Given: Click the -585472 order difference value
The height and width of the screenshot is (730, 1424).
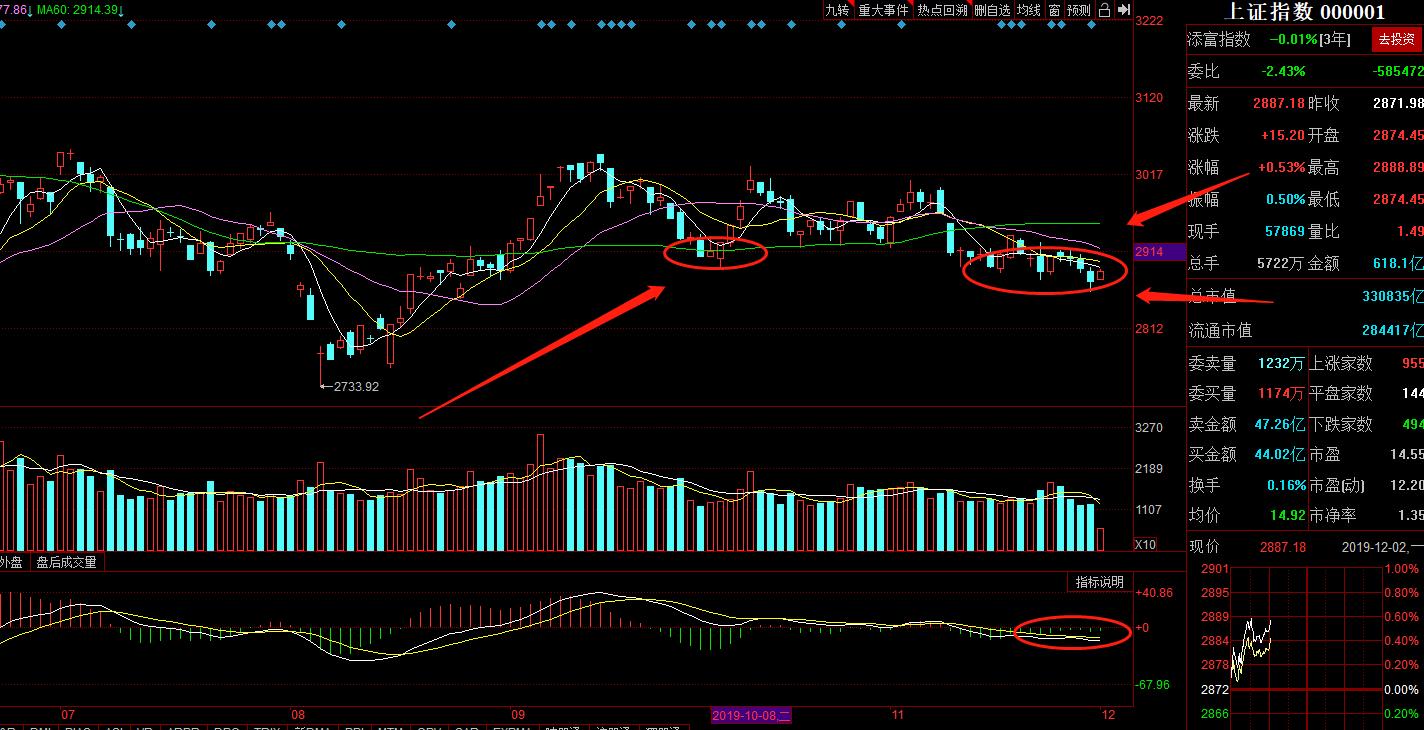Looking at the screenshot, I should [x=1397, y=72].
